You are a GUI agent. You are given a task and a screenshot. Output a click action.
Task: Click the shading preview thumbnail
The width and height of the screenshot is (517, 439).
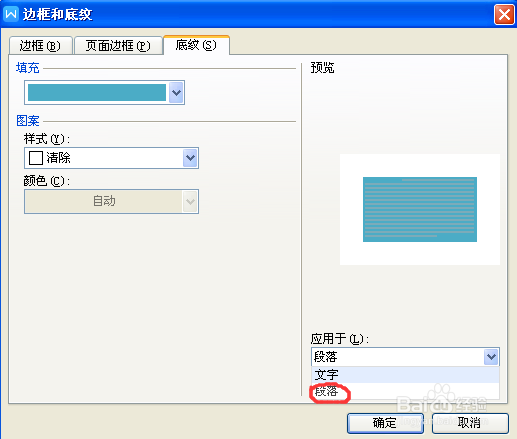[x=420, y=209]
